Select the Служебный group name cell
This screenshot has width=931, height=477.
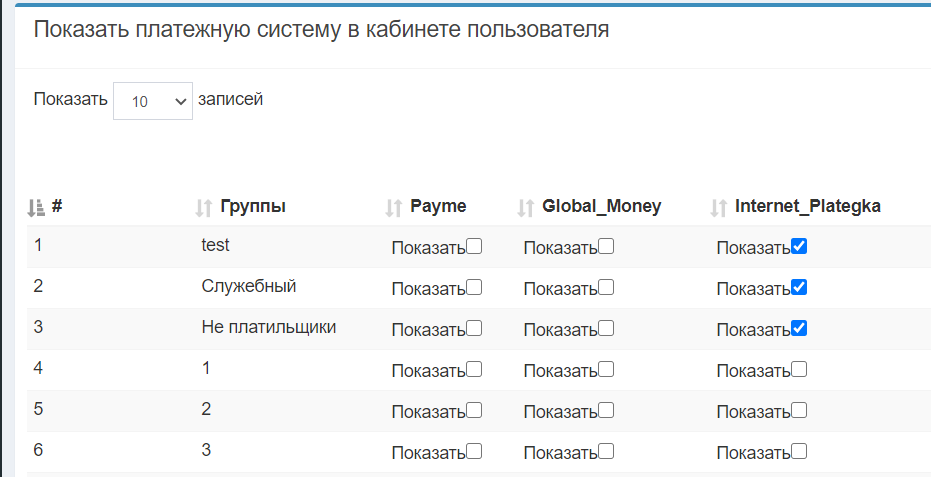coord(248,286)
